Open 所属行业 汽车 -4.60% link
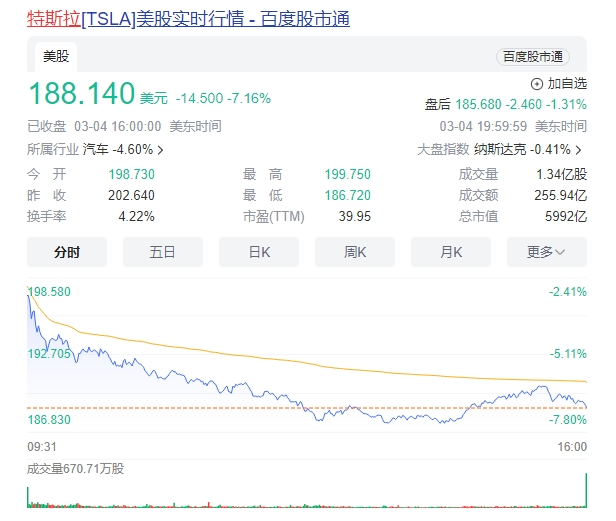This screenshot has width=616, height=521. [x=95, y=149]
